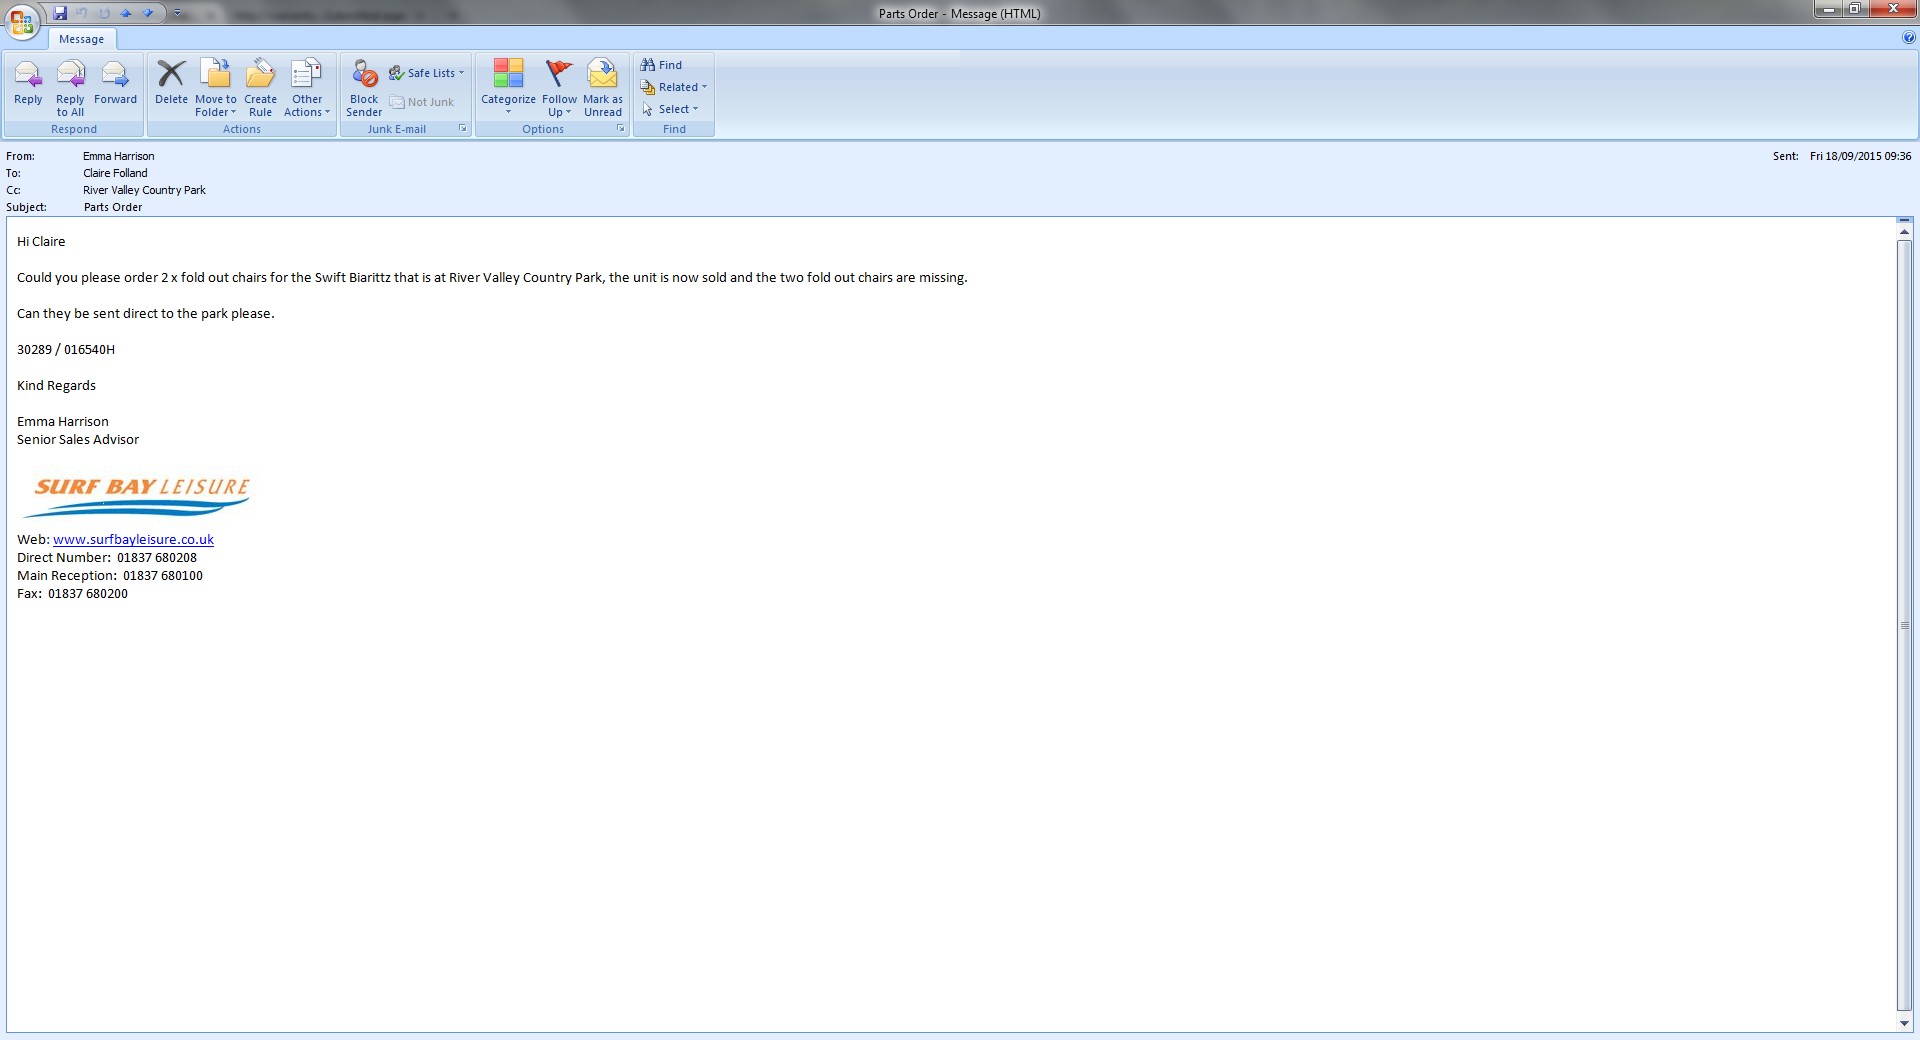Viewport: 1920px width, 1040px height.
Task: Click River Valley Country Park in Cc
Action: click(144, 190)
